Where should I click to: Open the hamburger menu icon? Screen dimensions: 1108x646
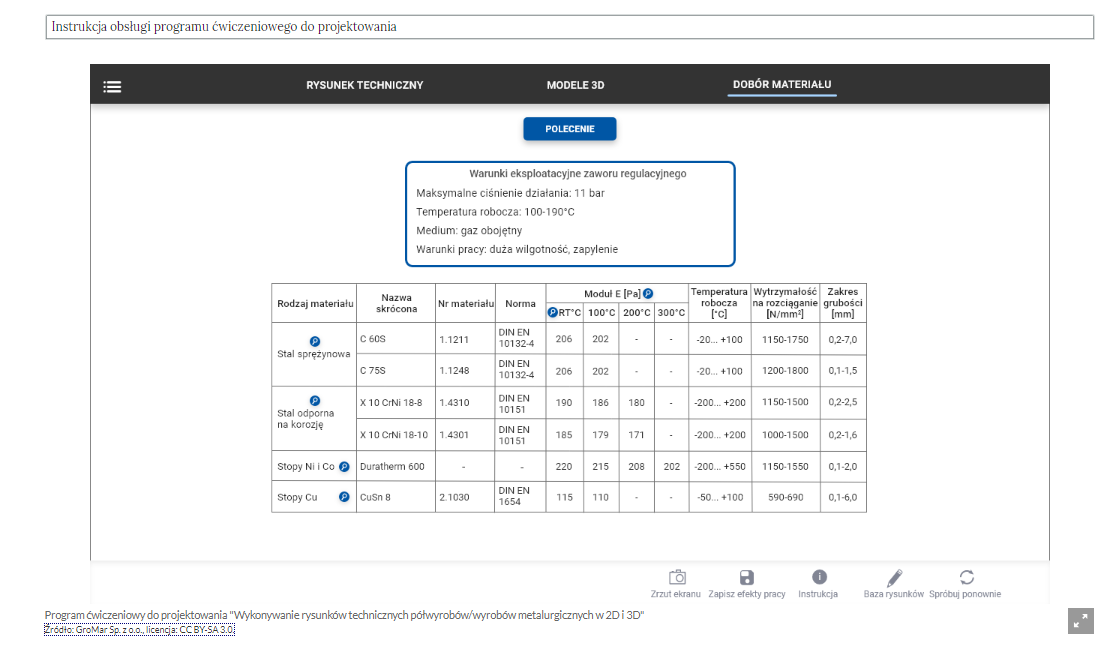[x=112, y=86]
